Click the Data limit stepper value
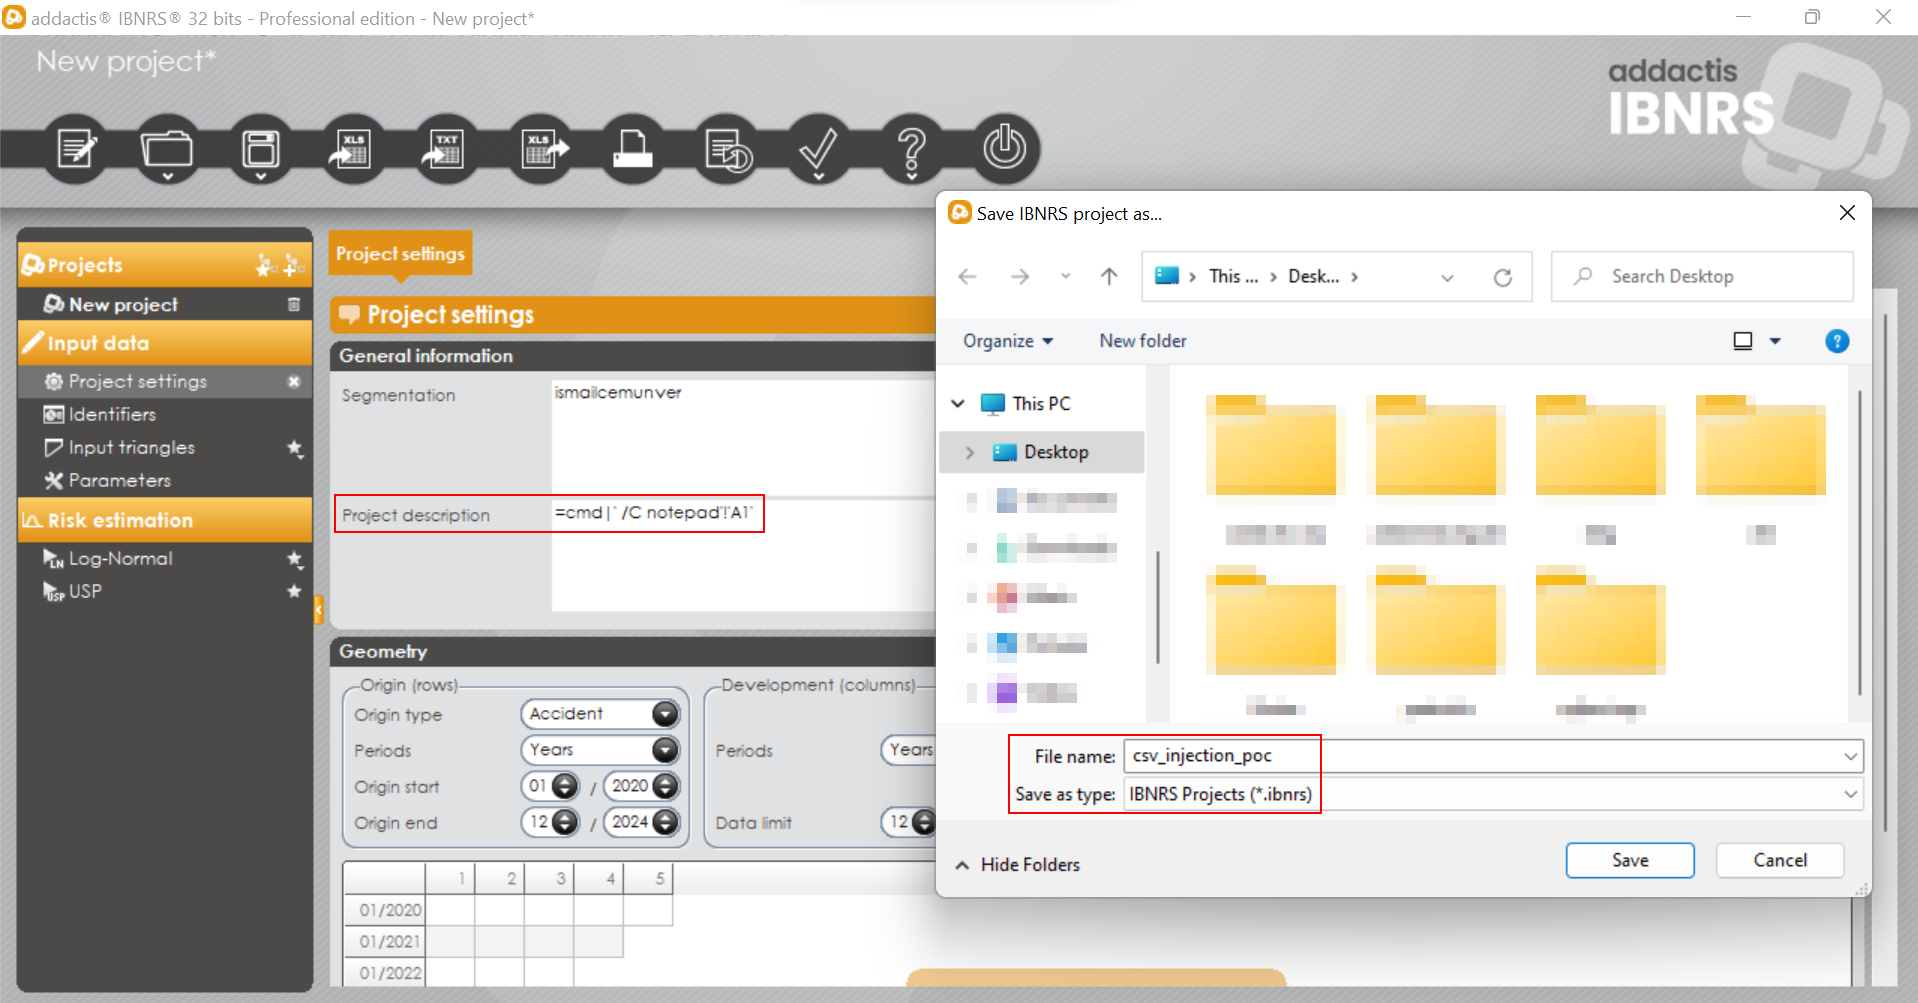The width and height of the screenshot is (1918, 1003). point(908,822)
